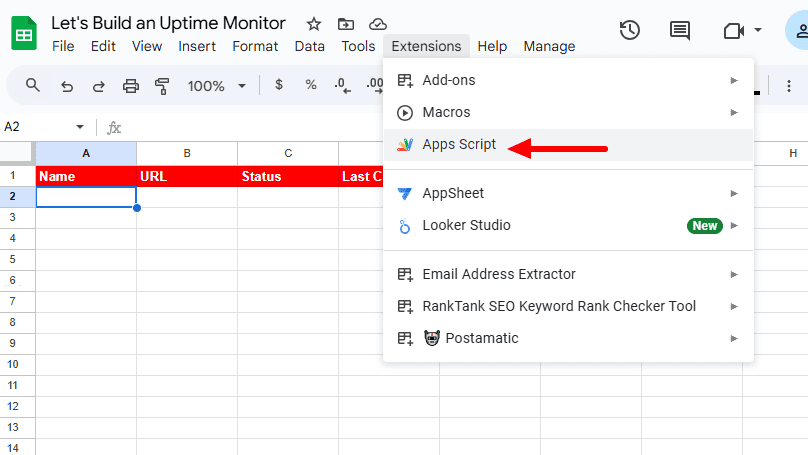Check the cloud save status icon
808x455 pixels.
pos(378,24)
